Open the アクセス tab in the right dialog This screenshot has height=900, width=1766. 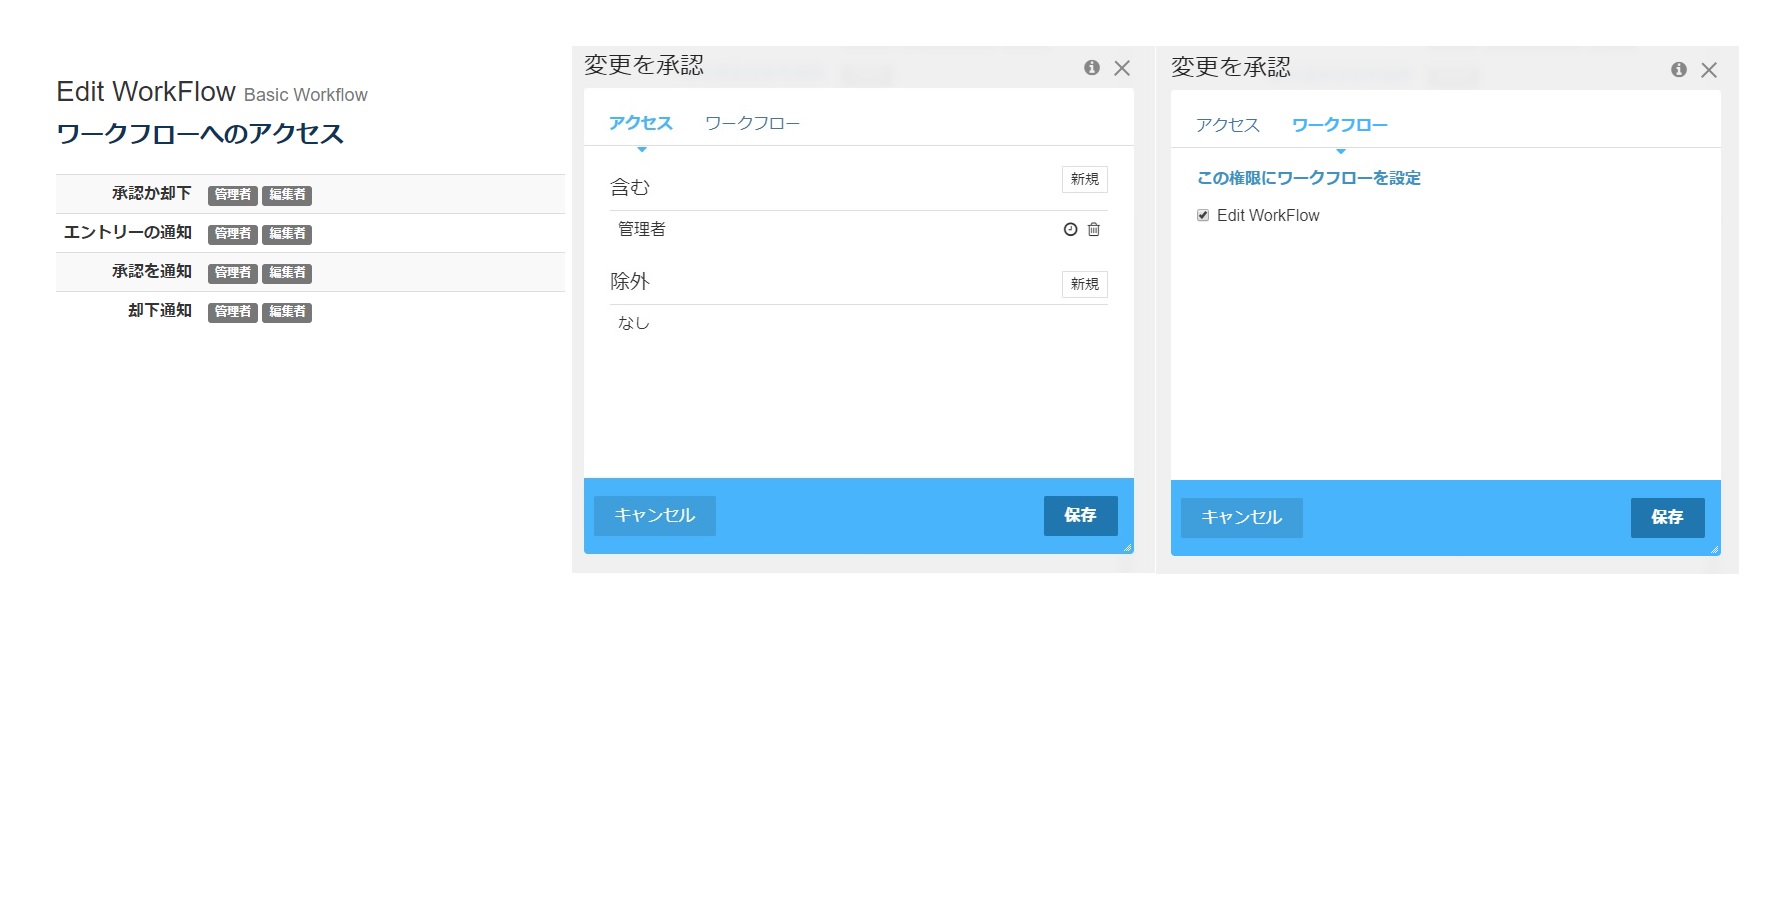pos(1228,125)
